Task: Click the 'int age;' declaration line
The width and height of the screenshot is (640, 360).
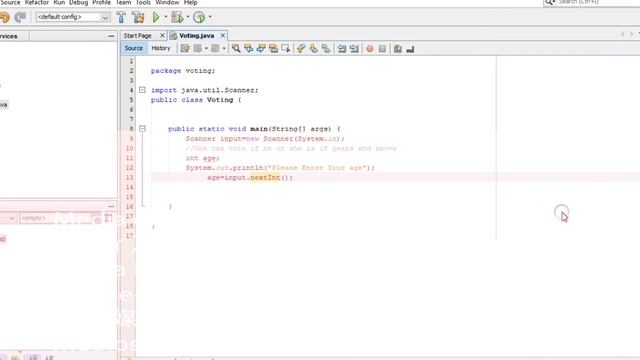Action: click(x=202, y=158)
